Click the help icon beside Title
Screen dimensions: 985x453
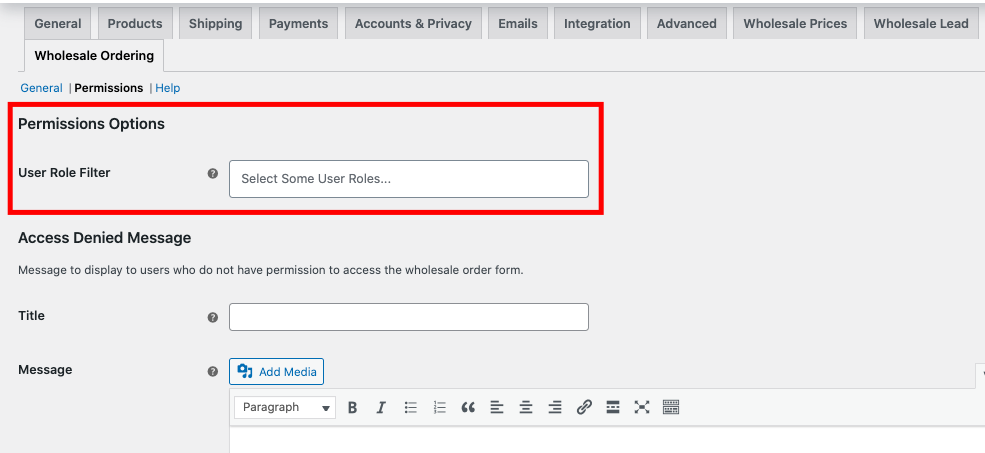pos(212,317)
